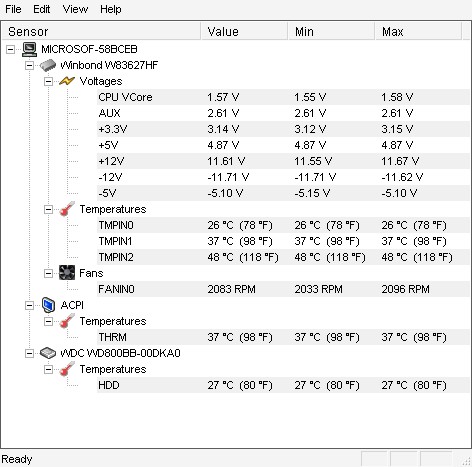Select the THRM row

tap(283, 337)
